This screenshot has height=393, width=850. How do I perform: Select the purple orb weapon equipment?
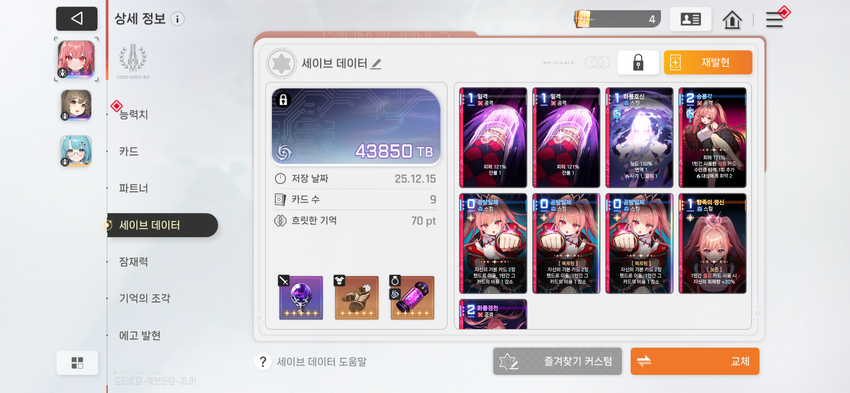click(x=301, y=298)
